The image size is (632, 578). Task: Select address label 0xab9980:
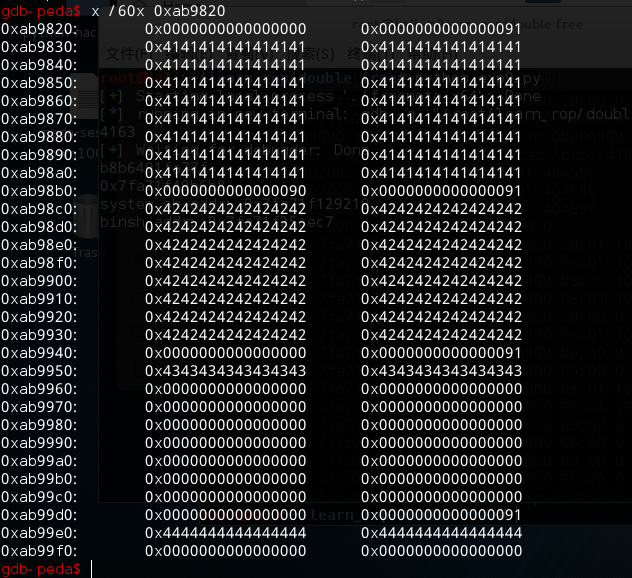(39, 425)
